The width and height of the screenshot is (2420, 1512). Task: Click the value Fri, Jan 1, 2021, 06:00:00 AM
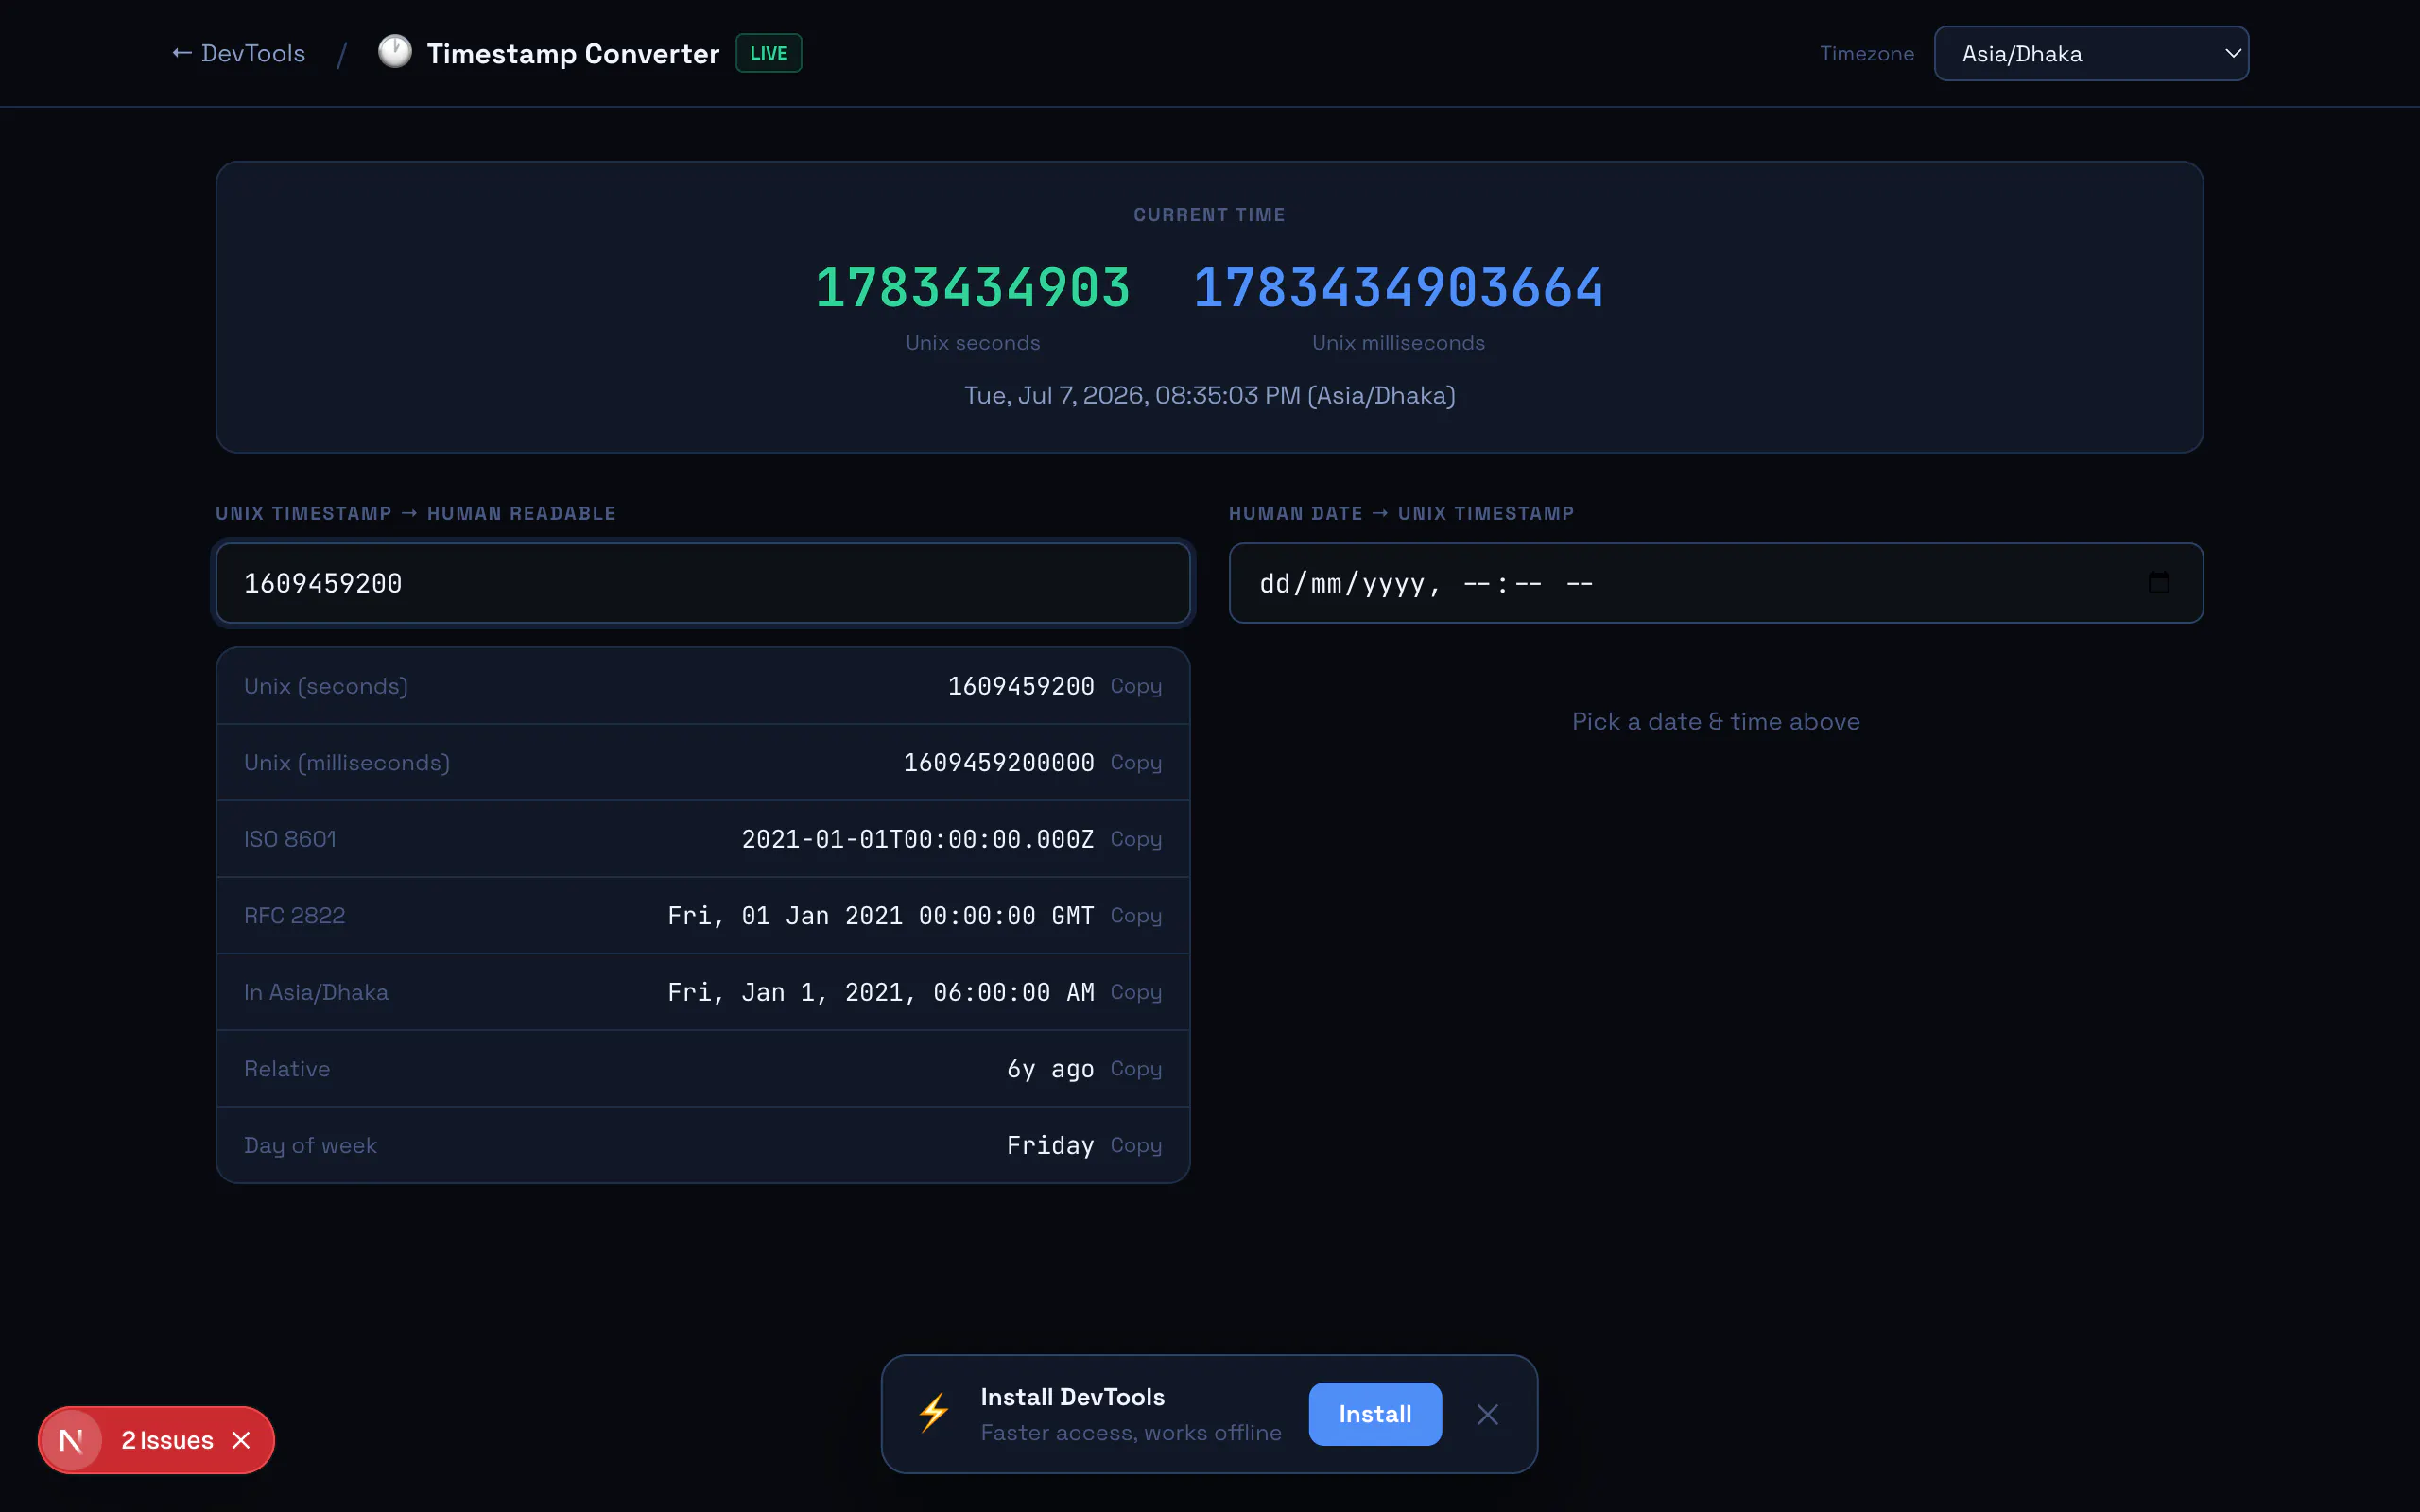[x=880, y=992]
